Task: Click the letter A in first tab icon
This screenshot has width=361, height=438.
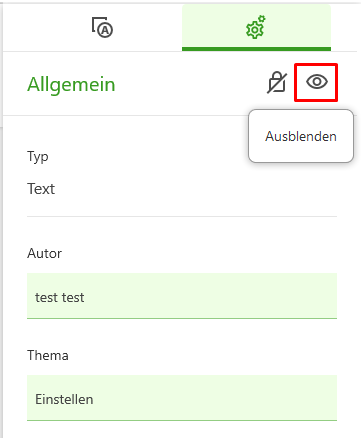Action: click(x=105, y=31)
